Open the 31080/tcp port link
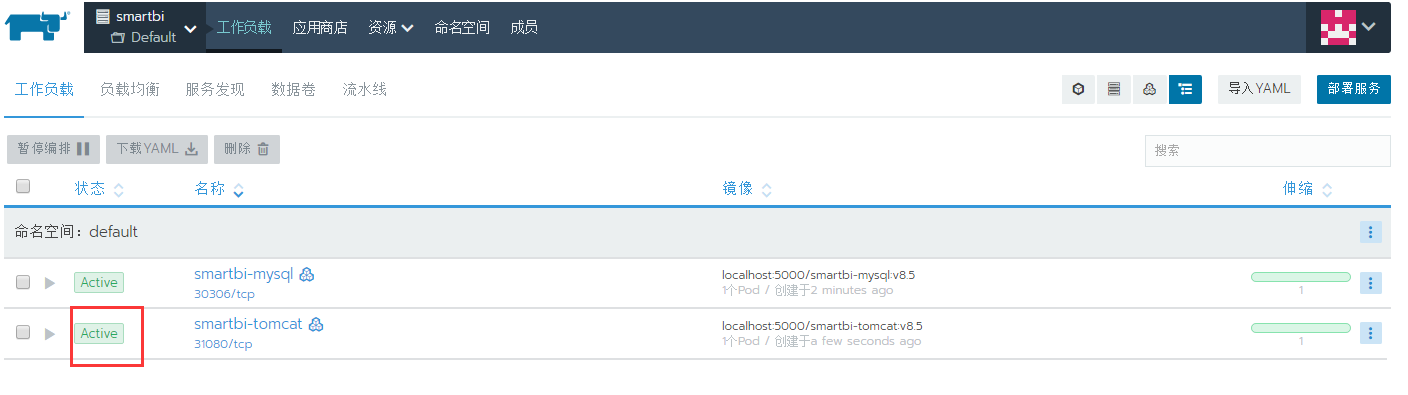 pos(223,344)
